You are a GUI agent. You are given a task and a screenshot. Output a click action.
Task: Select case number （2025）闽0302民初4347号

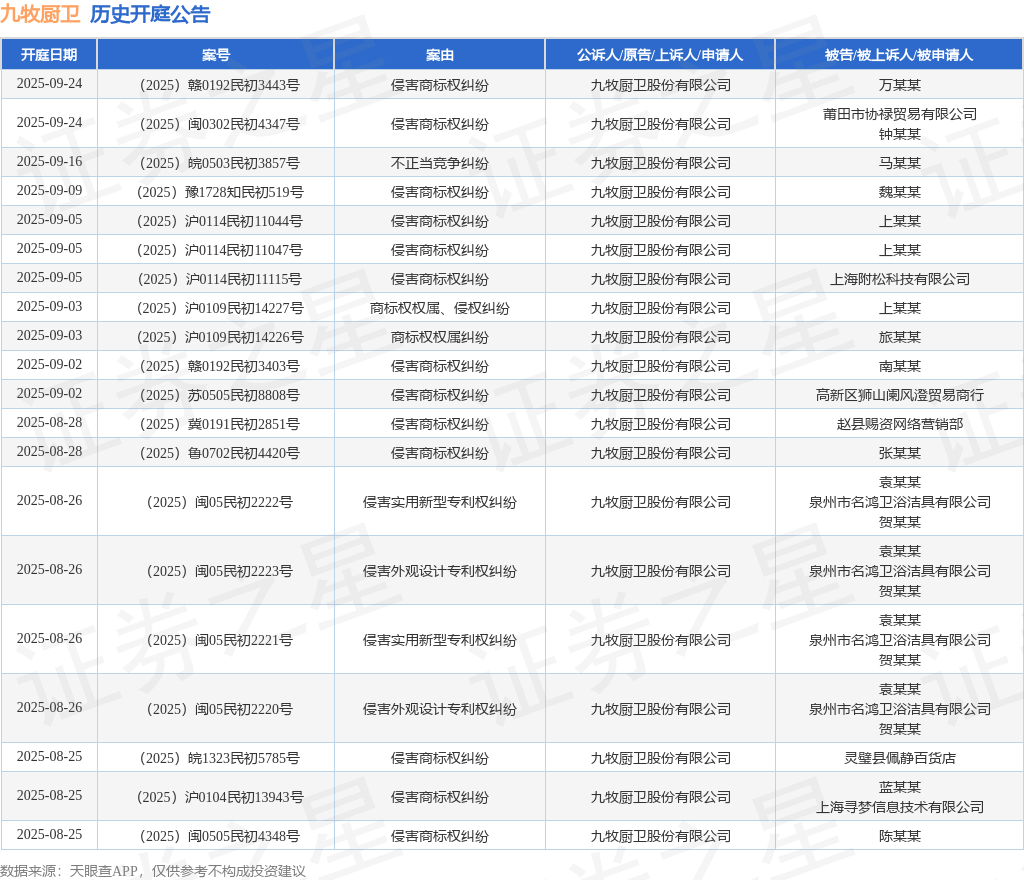tap(216, 124)
